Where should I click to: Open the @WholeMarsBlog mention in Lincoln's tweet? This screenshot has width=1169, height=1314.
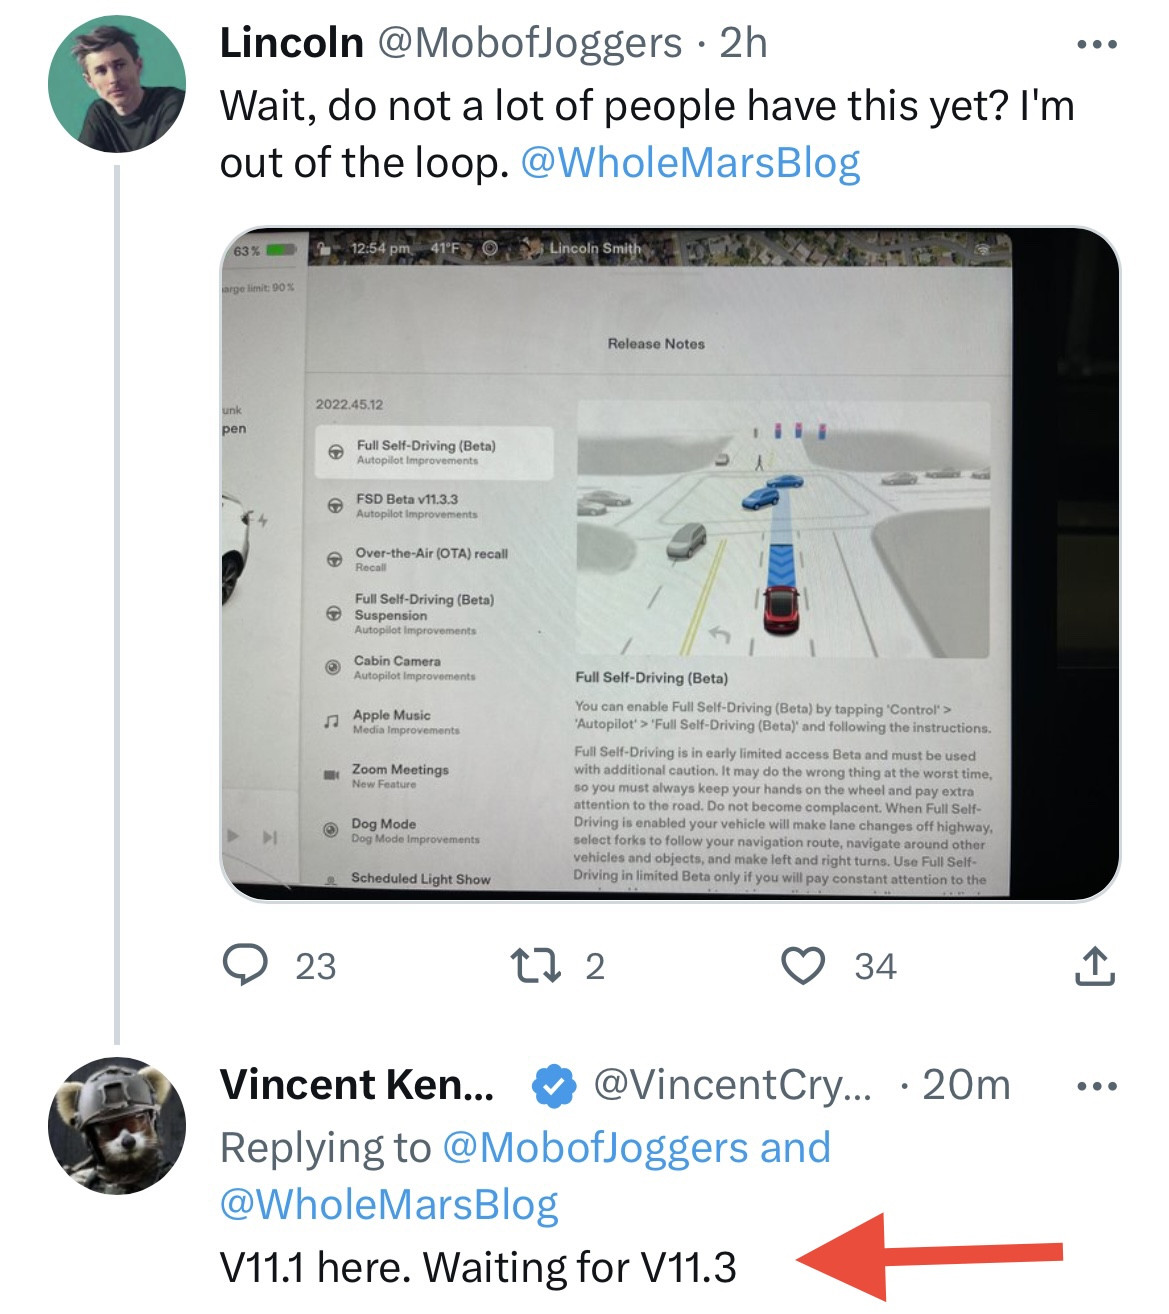coord(690,163)
